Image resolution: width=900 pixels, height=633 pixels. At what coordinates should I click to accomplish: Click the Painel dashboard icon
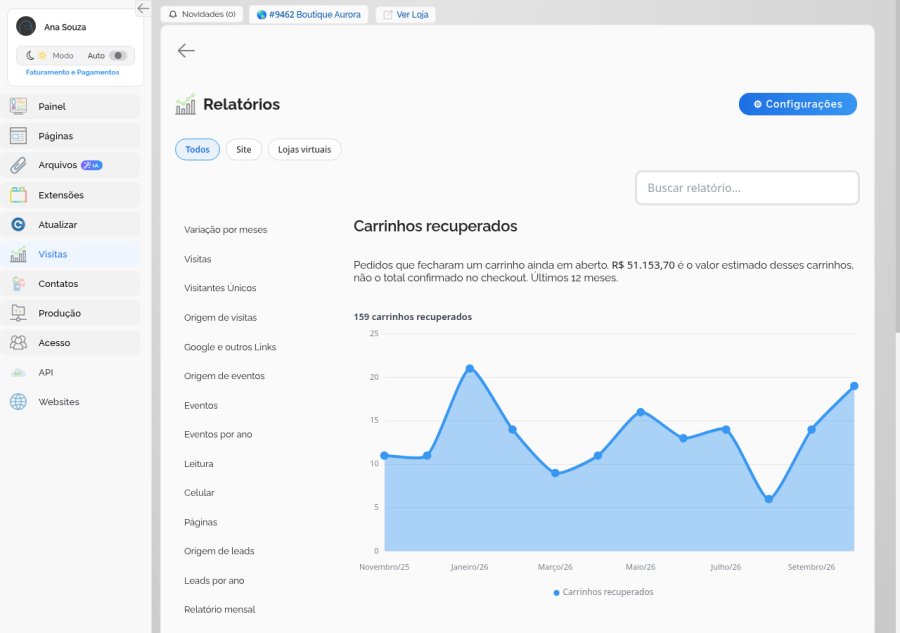tap(18, 106)
